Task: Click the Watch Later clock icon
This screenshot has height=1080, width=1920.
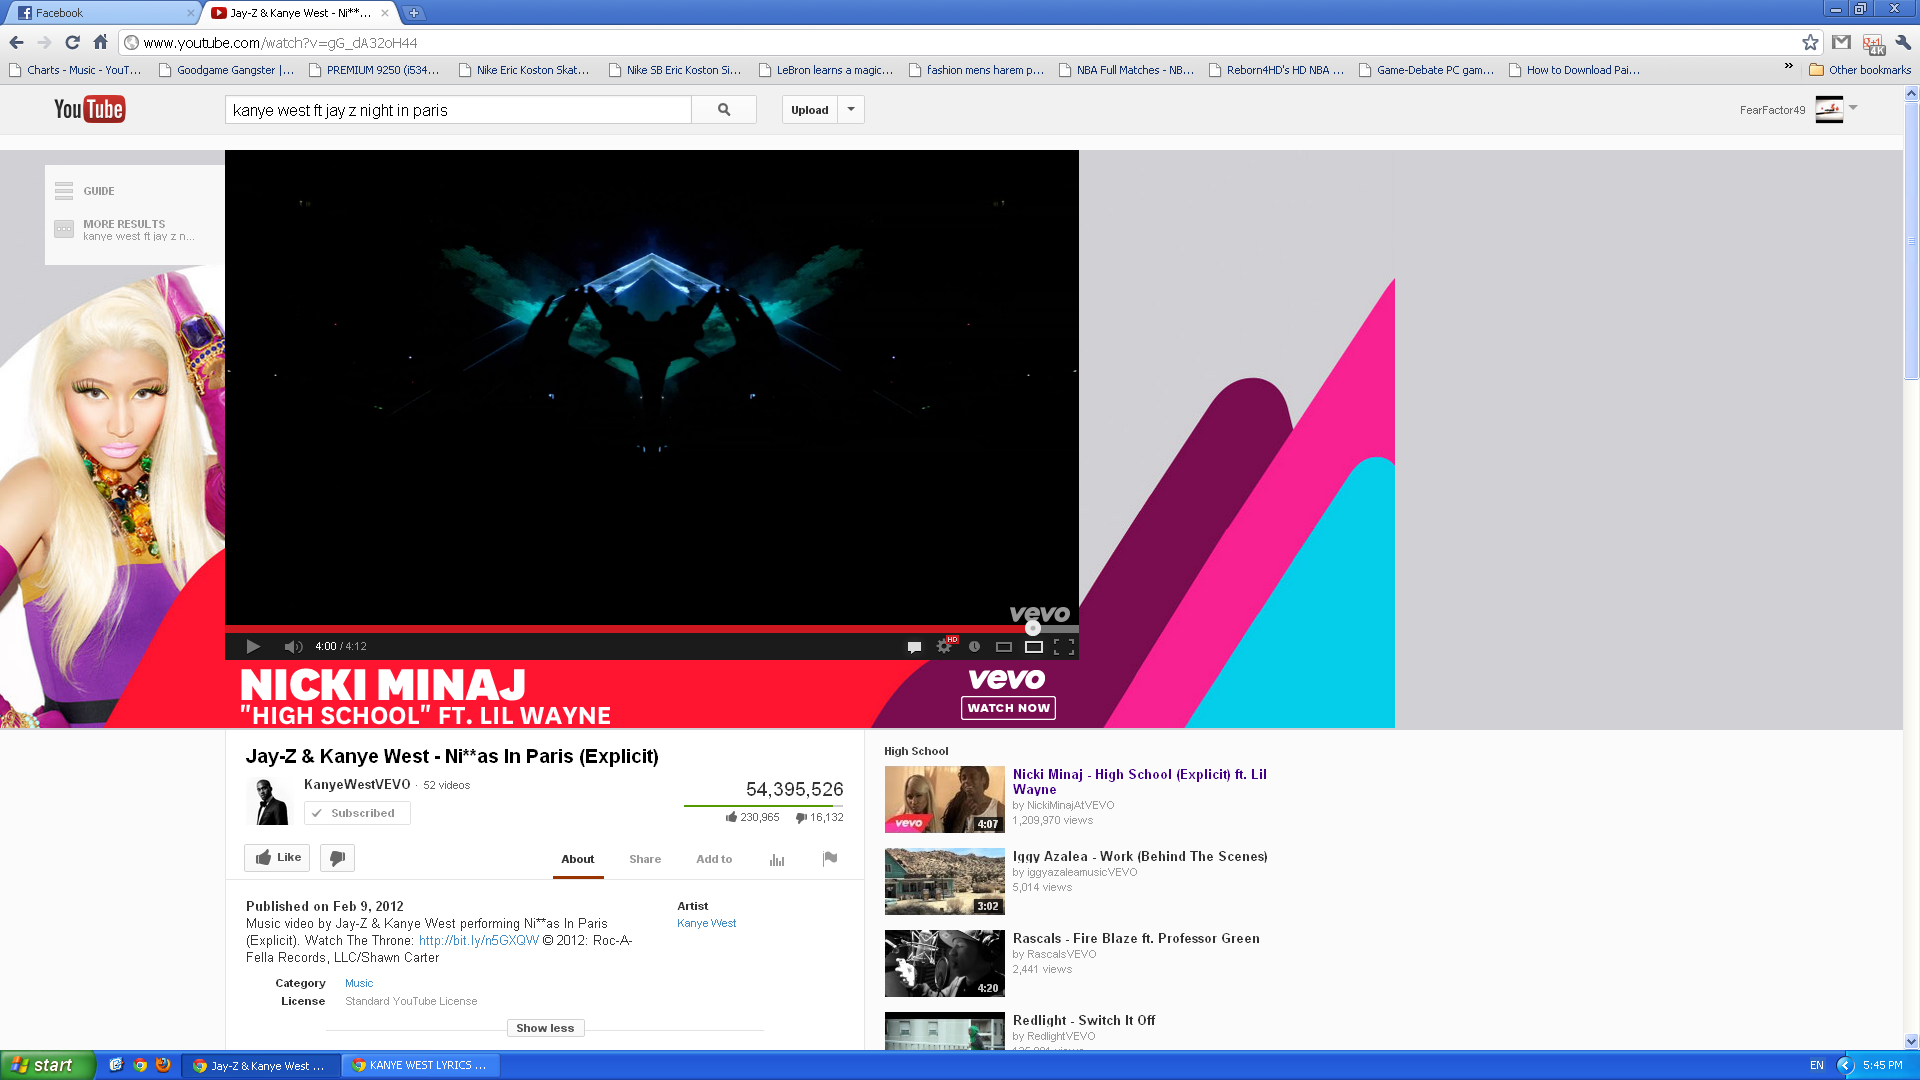Action: (974, 646)
